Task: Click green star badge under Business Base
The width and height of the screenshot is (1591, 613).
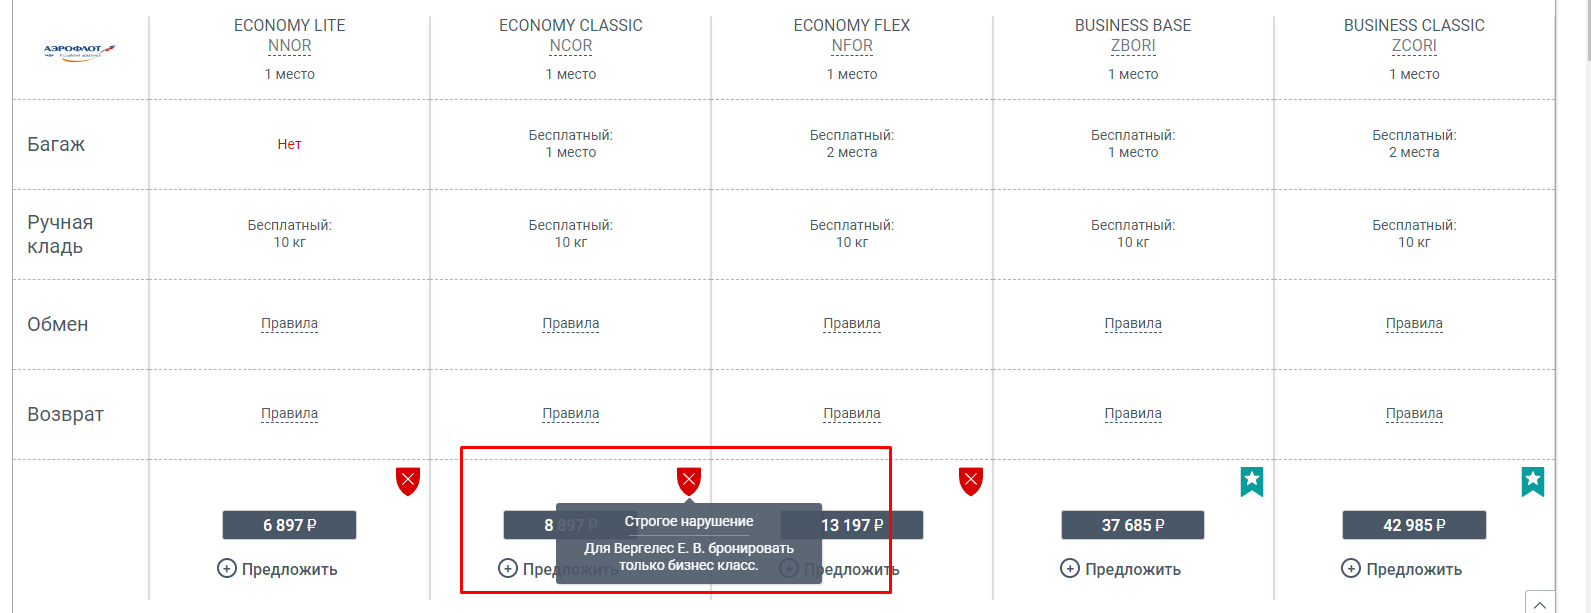Action: pos(1252,481)
